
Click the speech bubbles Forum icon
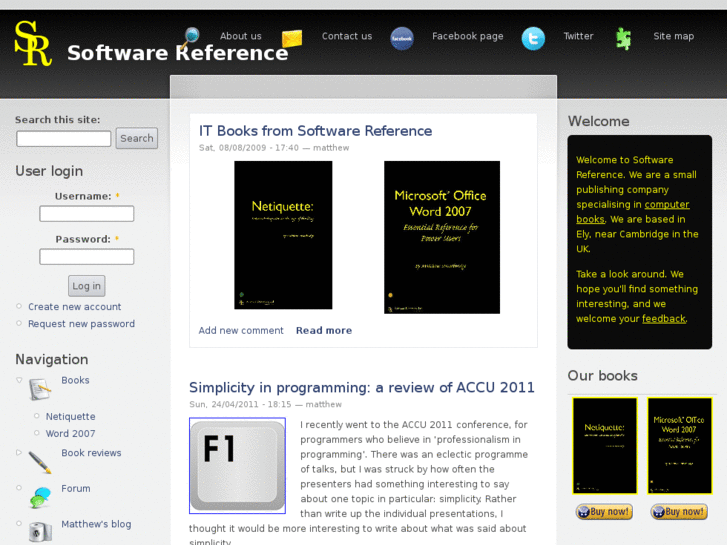(40, 497)
